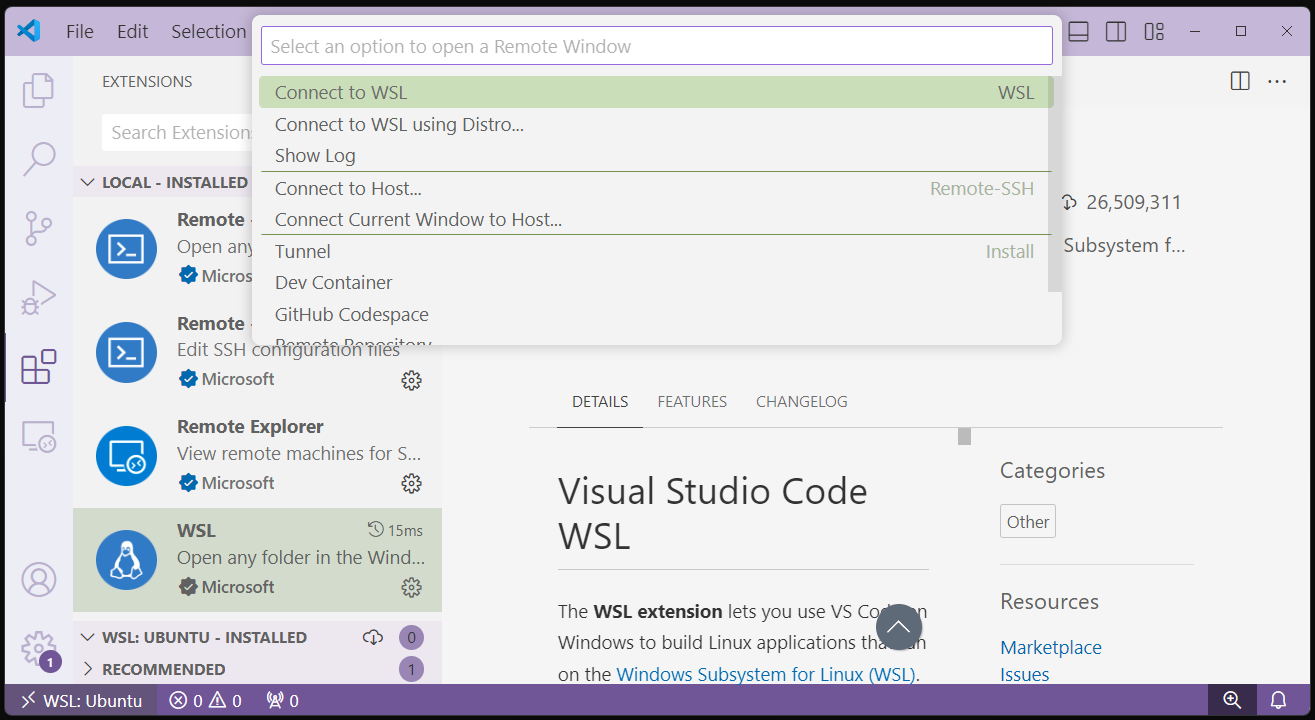This screenshot has height=720, width=1315.
Task: Open the Run and Debug view
Action: pos(38,298)
